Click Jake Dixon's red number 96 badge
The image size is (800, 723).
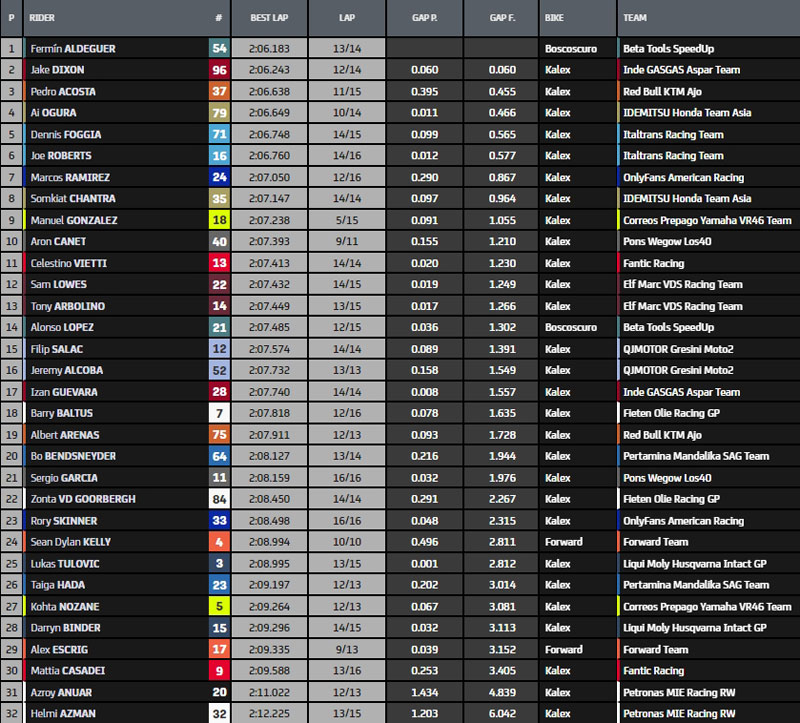click(218, 70)
